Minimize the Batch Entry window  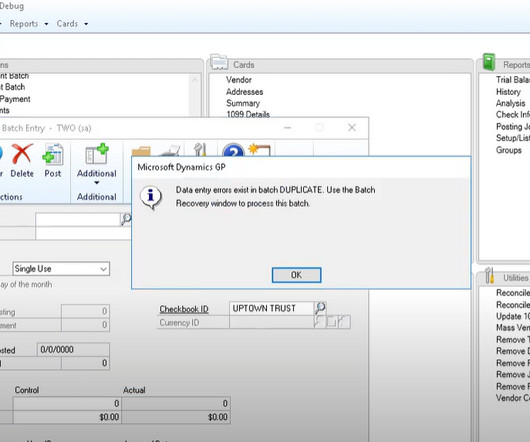coord(288,128)
